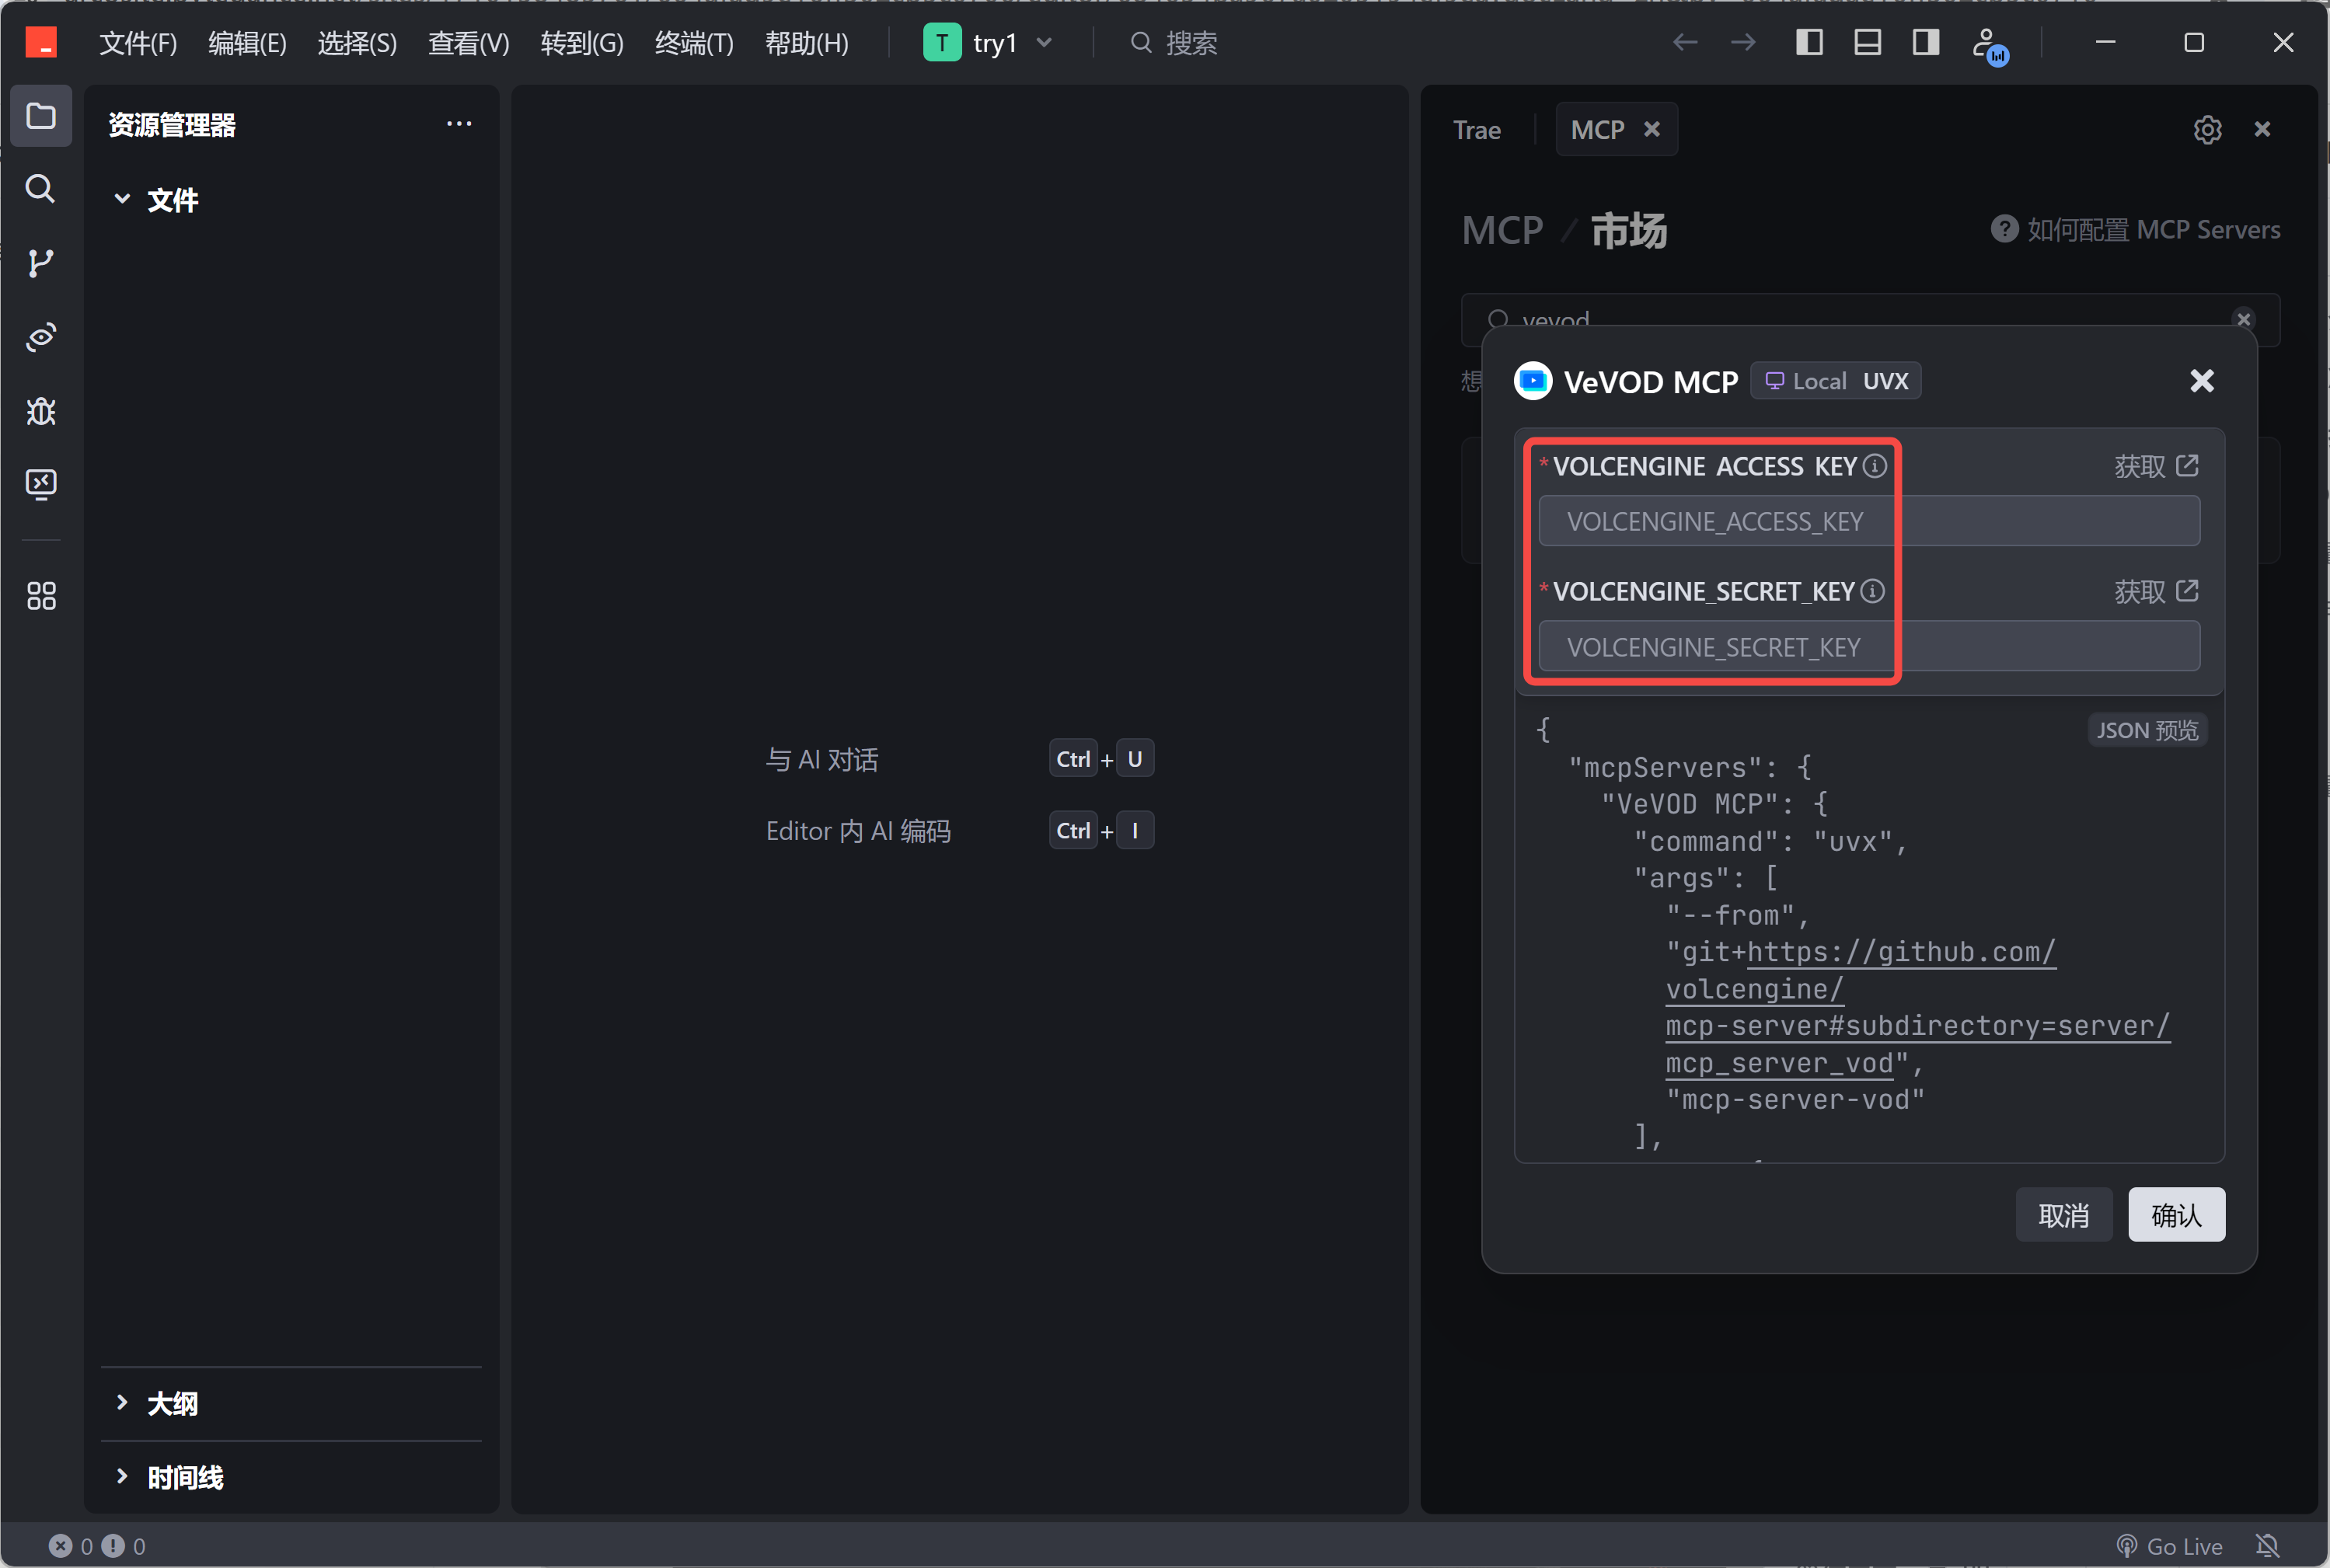Click the VeVOD MCP logo icon
2330x1568 pixels.
coord(1533,381)
